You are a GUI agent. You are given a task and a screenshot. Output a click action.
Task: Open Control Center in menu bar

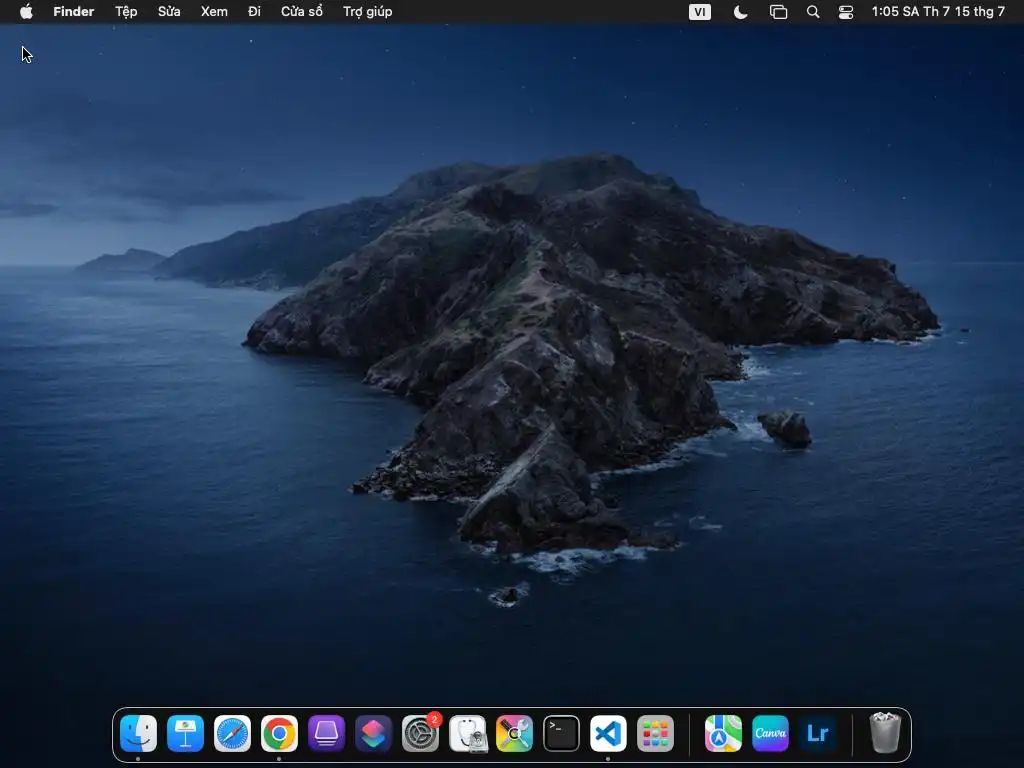point(846,12)
